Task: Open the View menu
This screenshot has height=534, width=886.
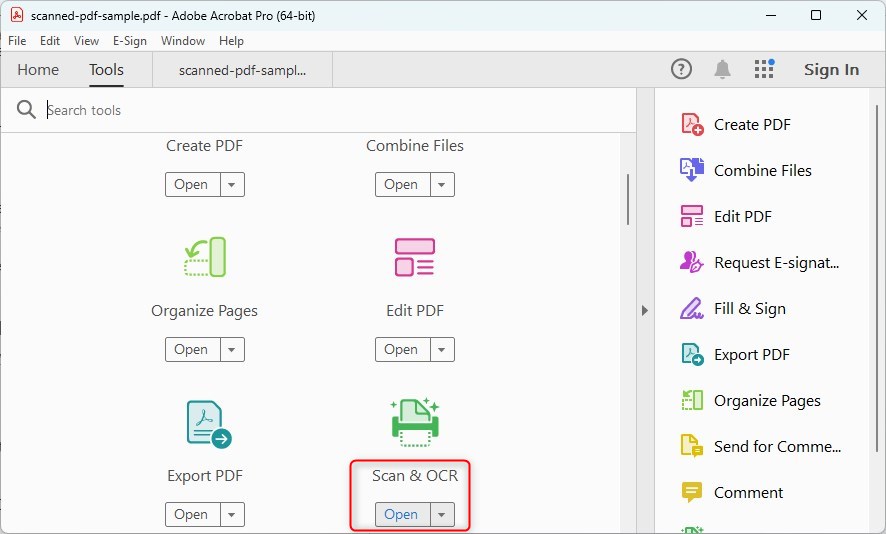Action: point(86,41)
